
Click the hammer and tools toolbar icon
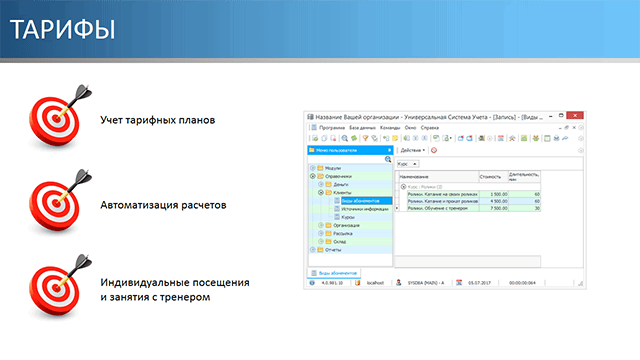(512, 138)
